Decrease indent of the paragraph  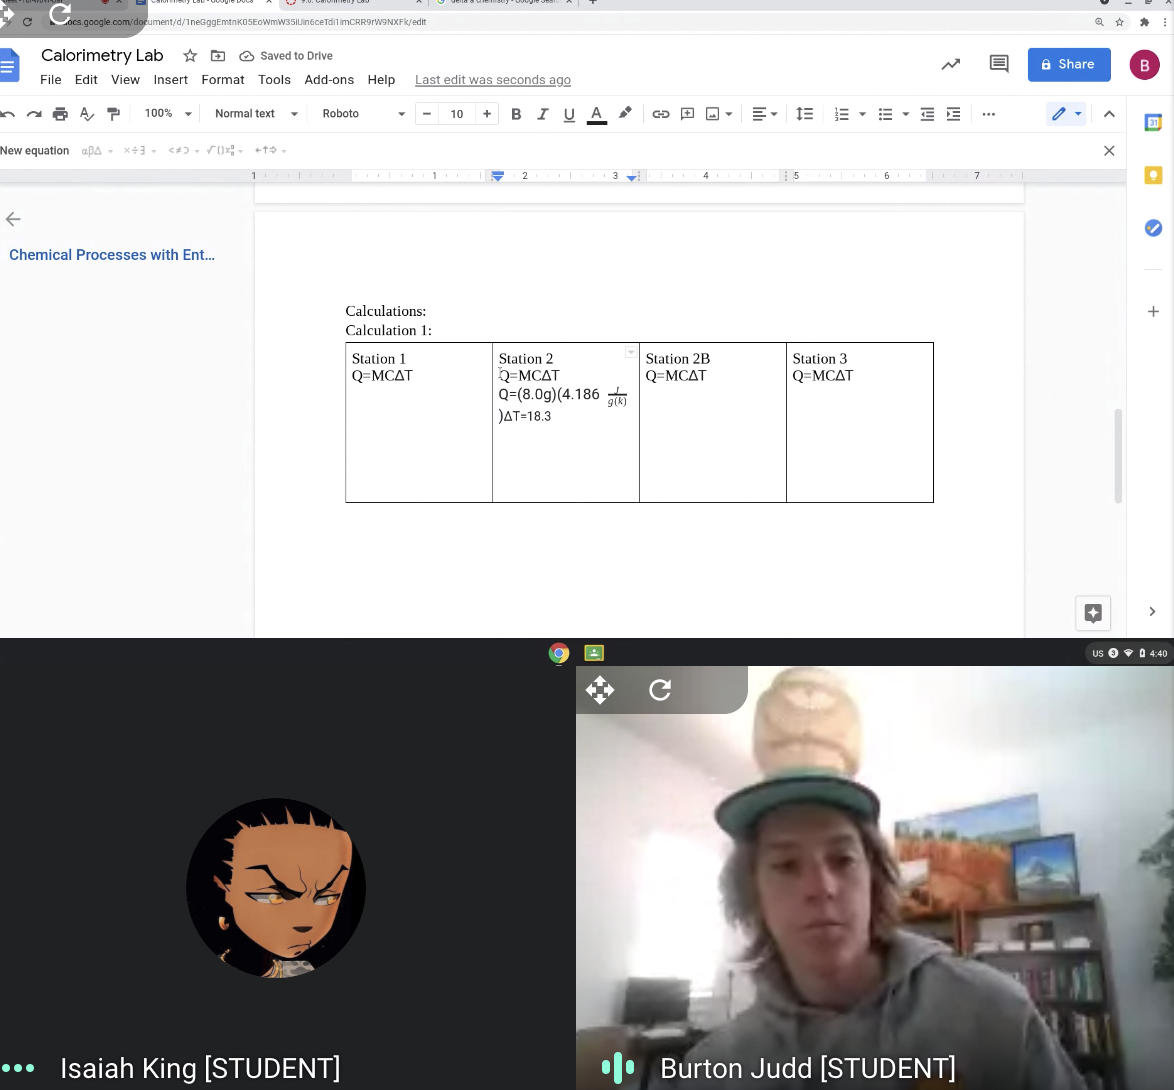point(927,114)
